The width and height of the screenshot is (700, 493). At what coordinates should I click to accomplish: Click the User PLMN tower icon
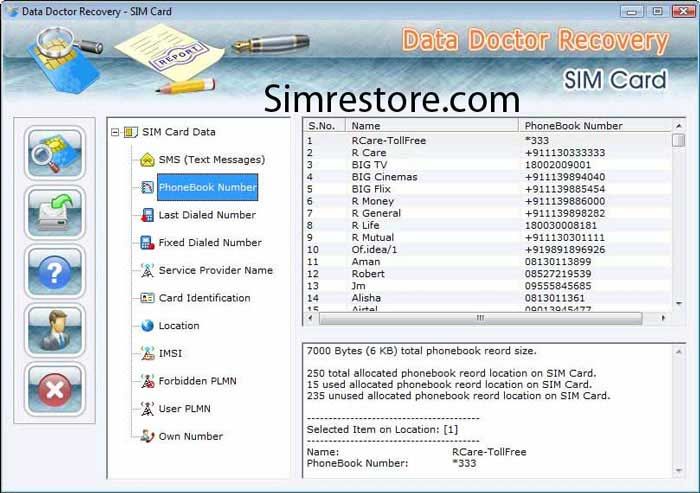point(147,409)
